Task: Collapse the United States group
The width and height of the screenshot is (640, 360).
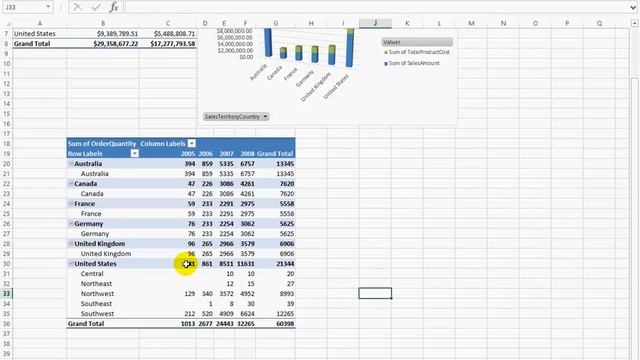Action: click(71, 263)
